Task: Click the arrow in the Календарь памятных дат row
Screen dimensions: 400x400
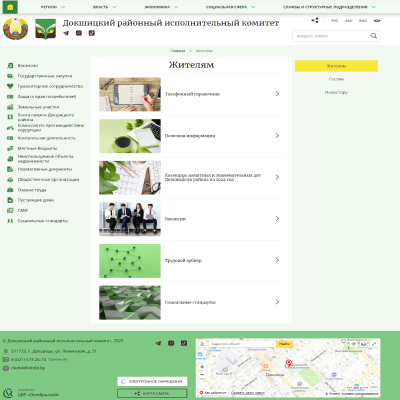Action: pos(277,177)
